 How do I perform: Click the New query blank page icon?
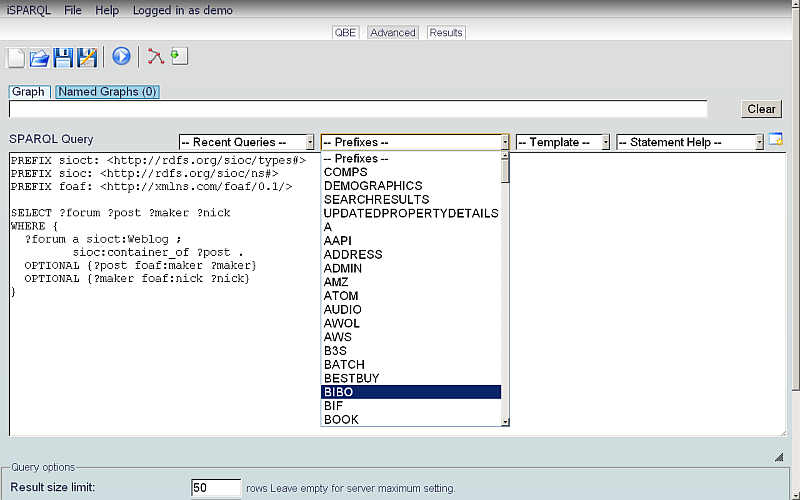point(16,58)
